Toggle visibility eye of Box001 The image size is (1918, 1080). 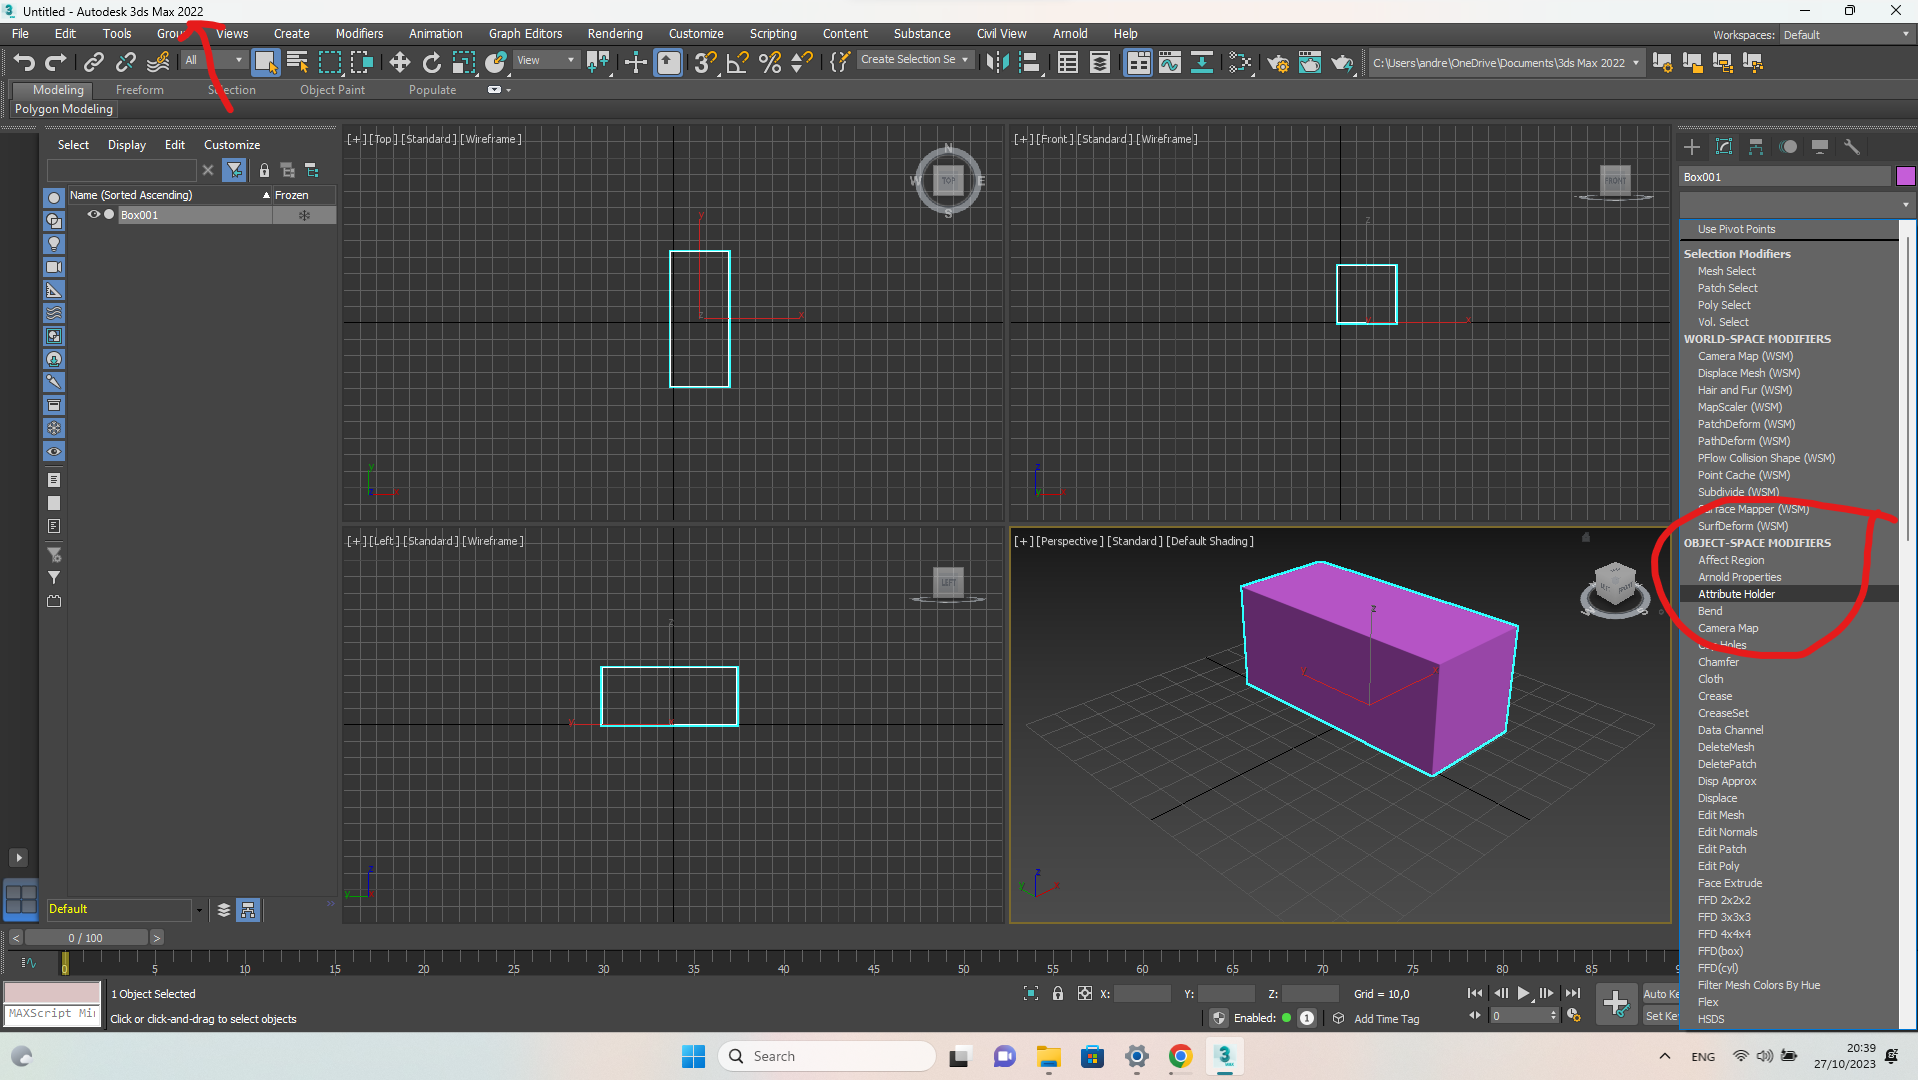pyautogui.click(x=93, y=215)
